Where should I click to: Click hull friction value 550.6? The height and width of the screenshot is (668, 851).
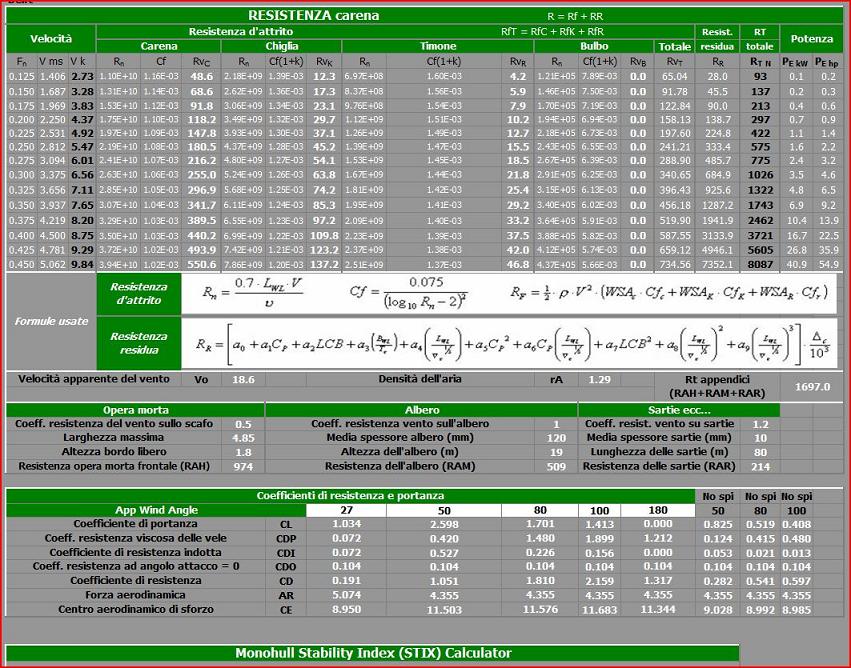click(202, 264)
